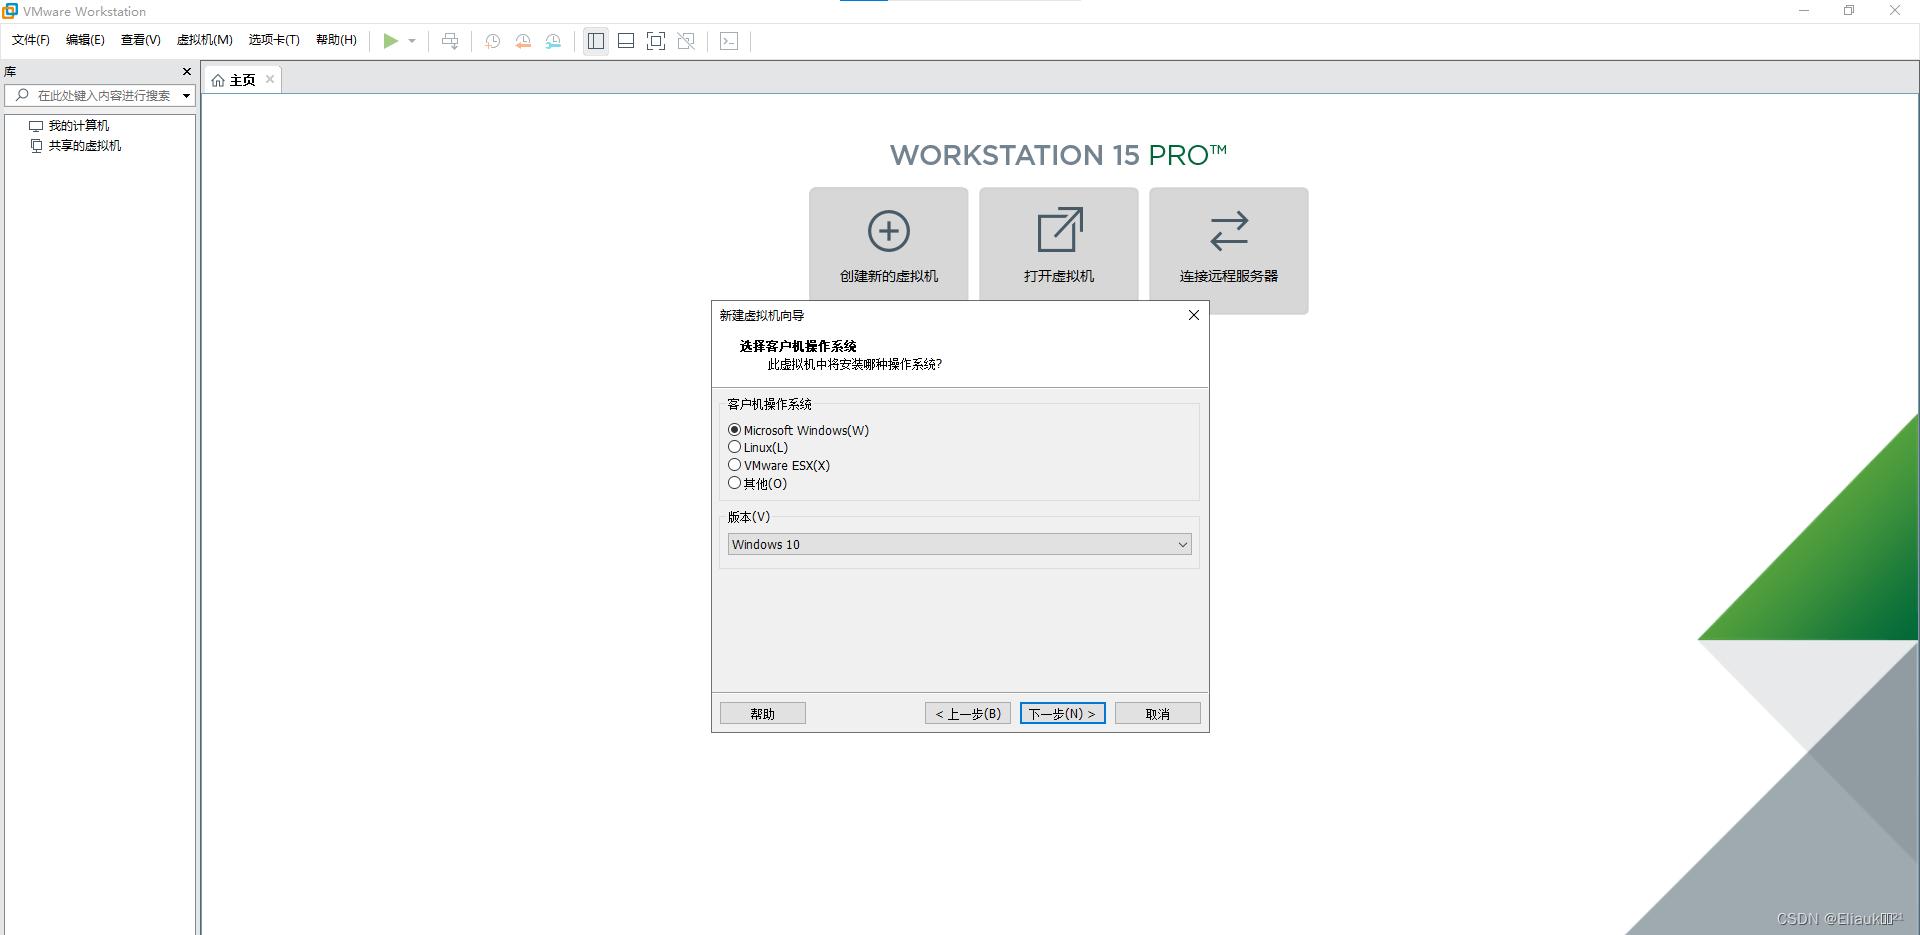Click the full screen mode icon

coord(656,41)
